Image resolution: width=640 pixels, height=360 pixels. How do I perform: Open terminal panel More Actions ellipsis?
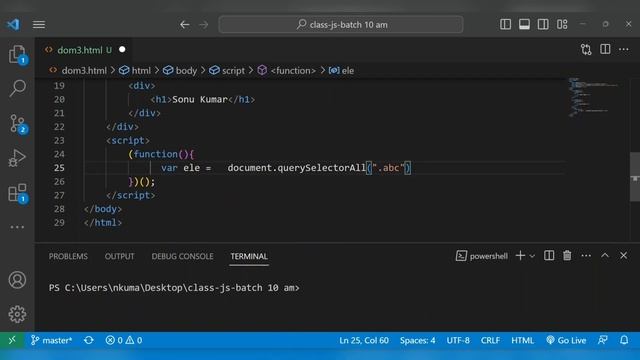(586, 256)
